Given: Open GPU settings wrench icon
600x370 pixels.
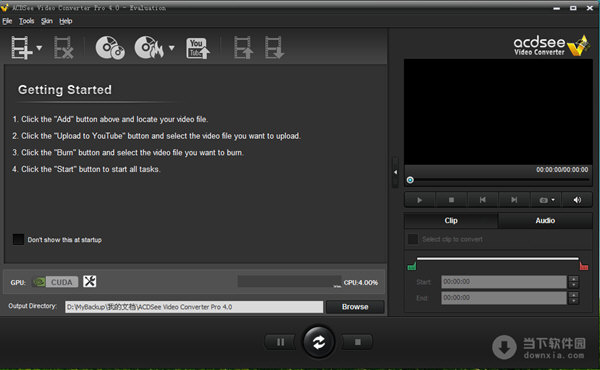Looking at the screenshot, I should [90, 282].
